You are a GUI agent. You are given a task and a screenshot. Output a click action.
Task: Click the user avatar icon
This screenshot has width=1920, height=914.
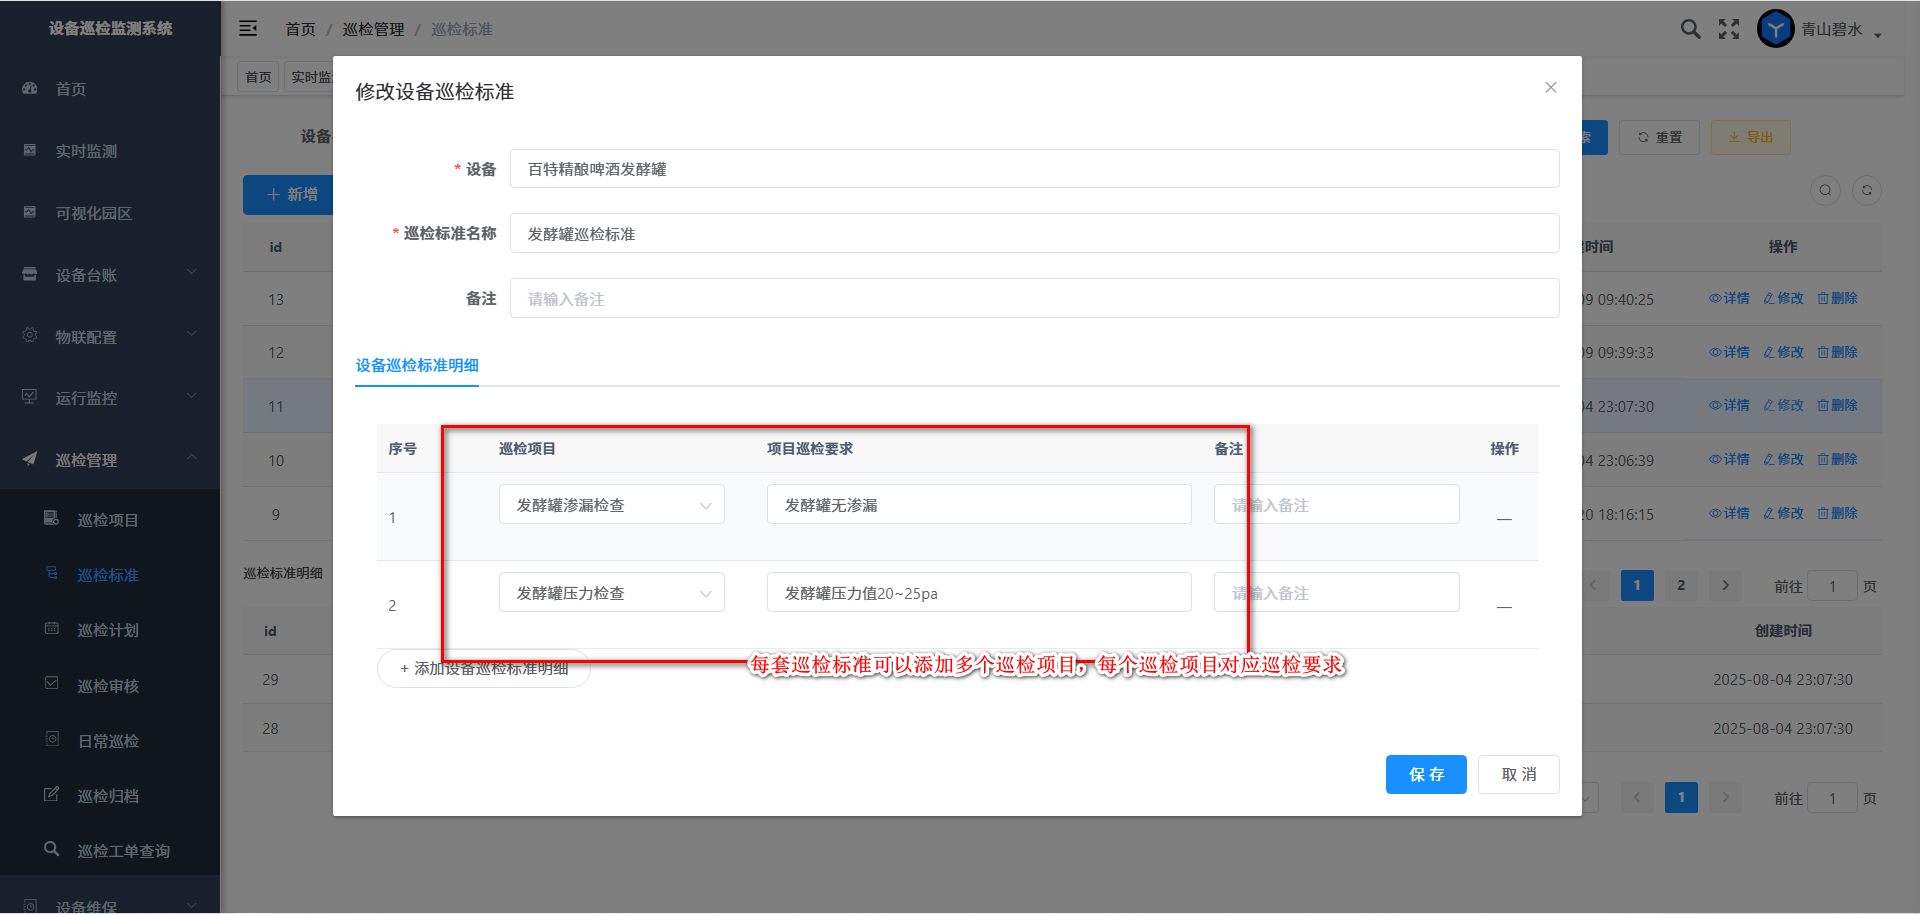point(1775,29)
